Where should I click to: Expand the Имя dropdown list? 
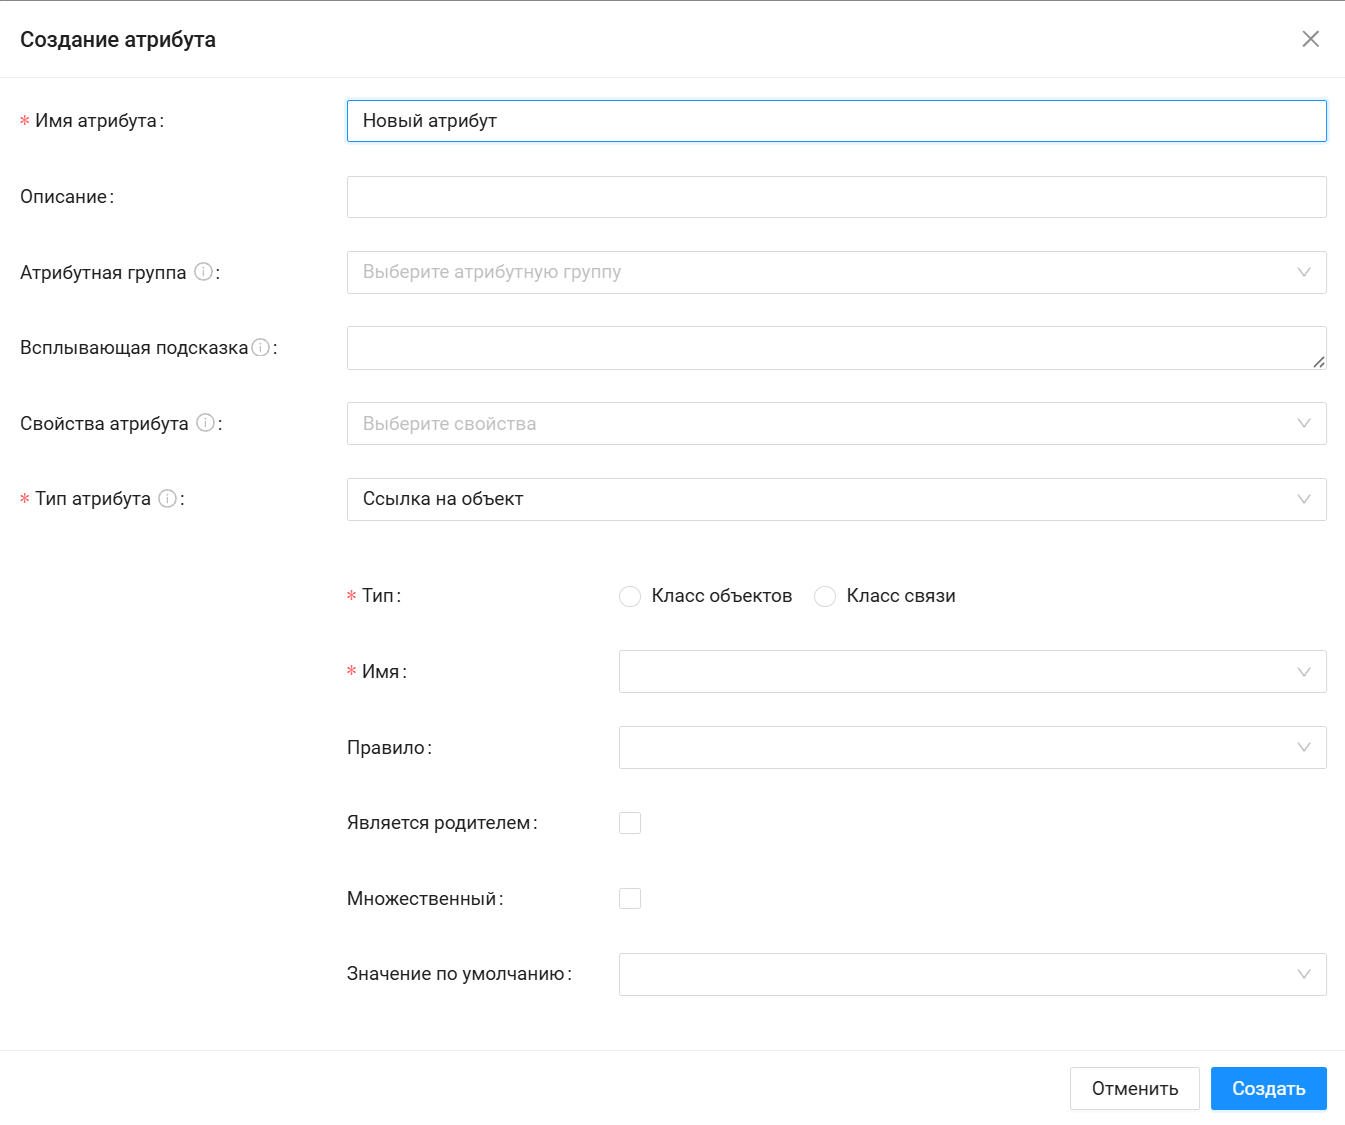point(972,672)
